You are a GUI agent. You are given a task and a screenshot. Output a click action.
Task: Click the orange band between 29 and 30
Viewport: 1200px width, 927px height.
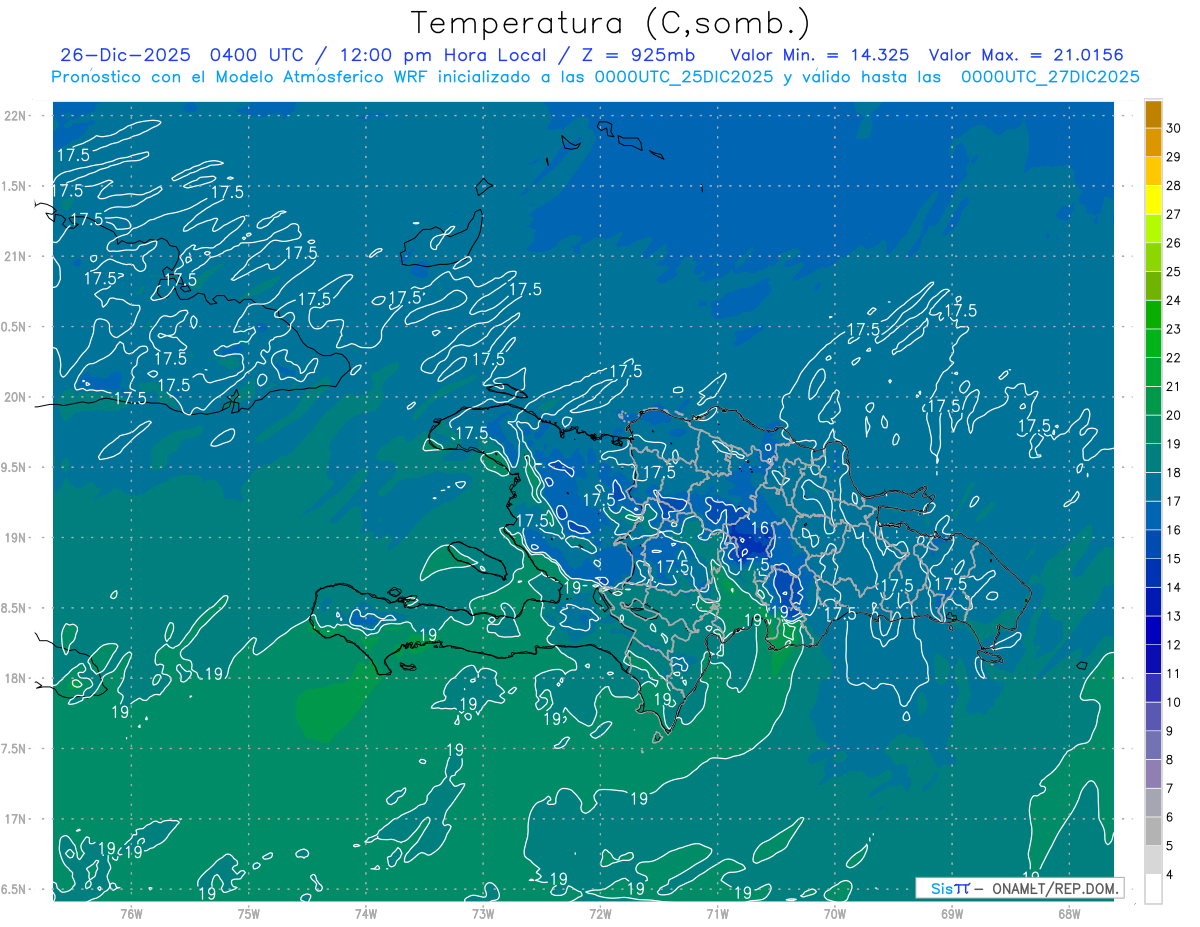coord(1153,143)
